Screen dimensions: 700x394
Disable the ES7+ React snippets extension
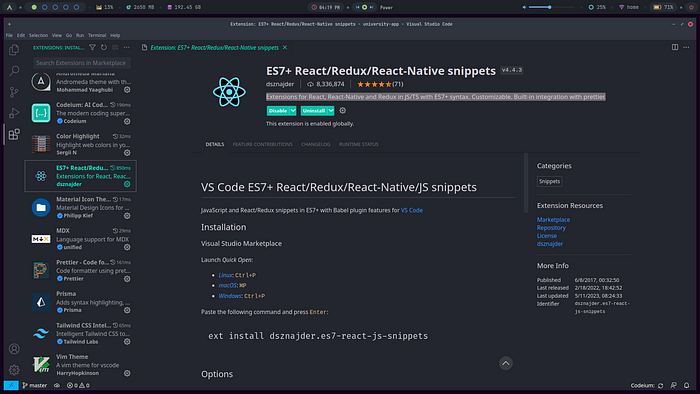coord(278,111)
